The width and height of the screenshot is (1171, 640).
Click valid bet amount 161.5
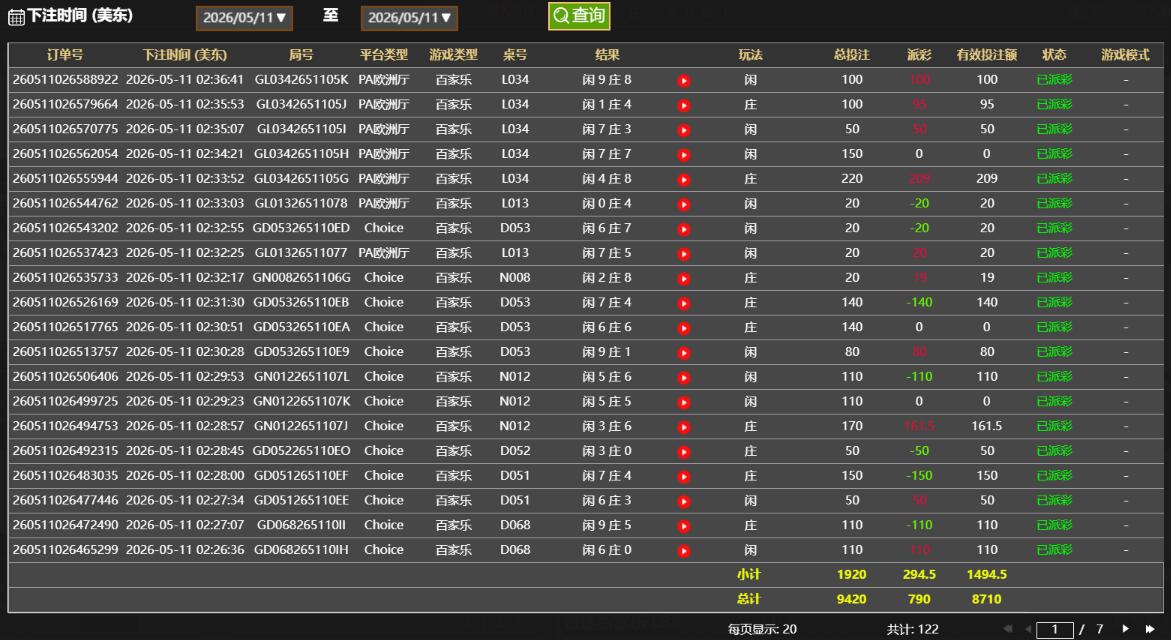(x=987, y=426)
